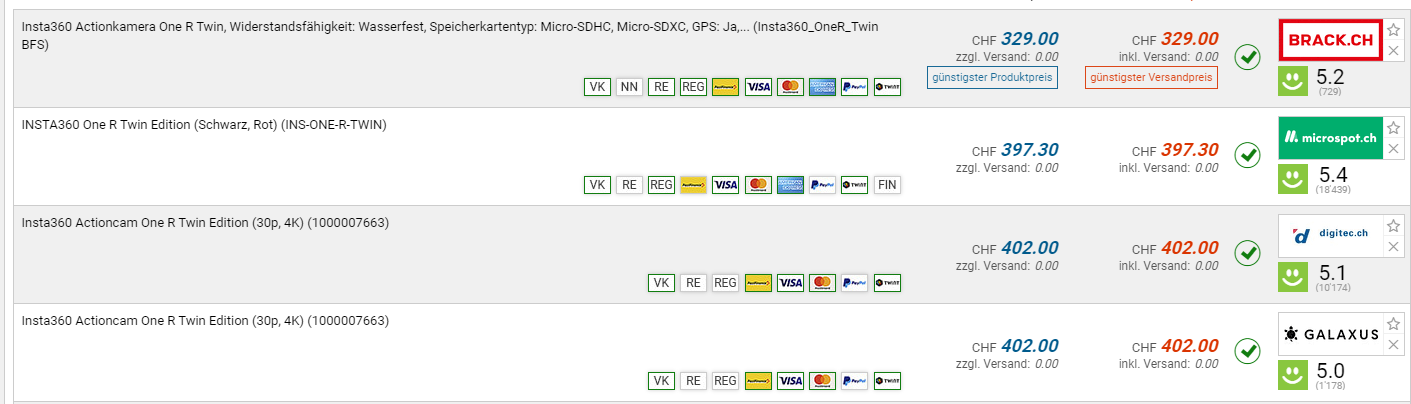Toggle favorite star for microspot.ch
Screen dimensions: 1411x404
tap(1393, 128)
